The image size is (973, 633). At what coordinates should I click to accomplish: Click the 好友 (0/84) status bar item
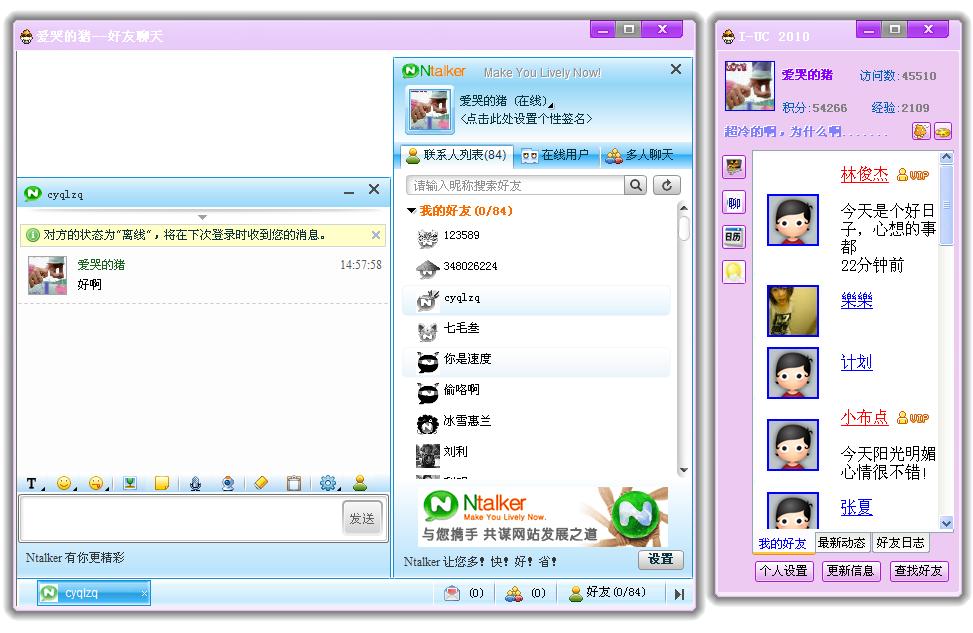pyautogui.click(x=608, y=593)
